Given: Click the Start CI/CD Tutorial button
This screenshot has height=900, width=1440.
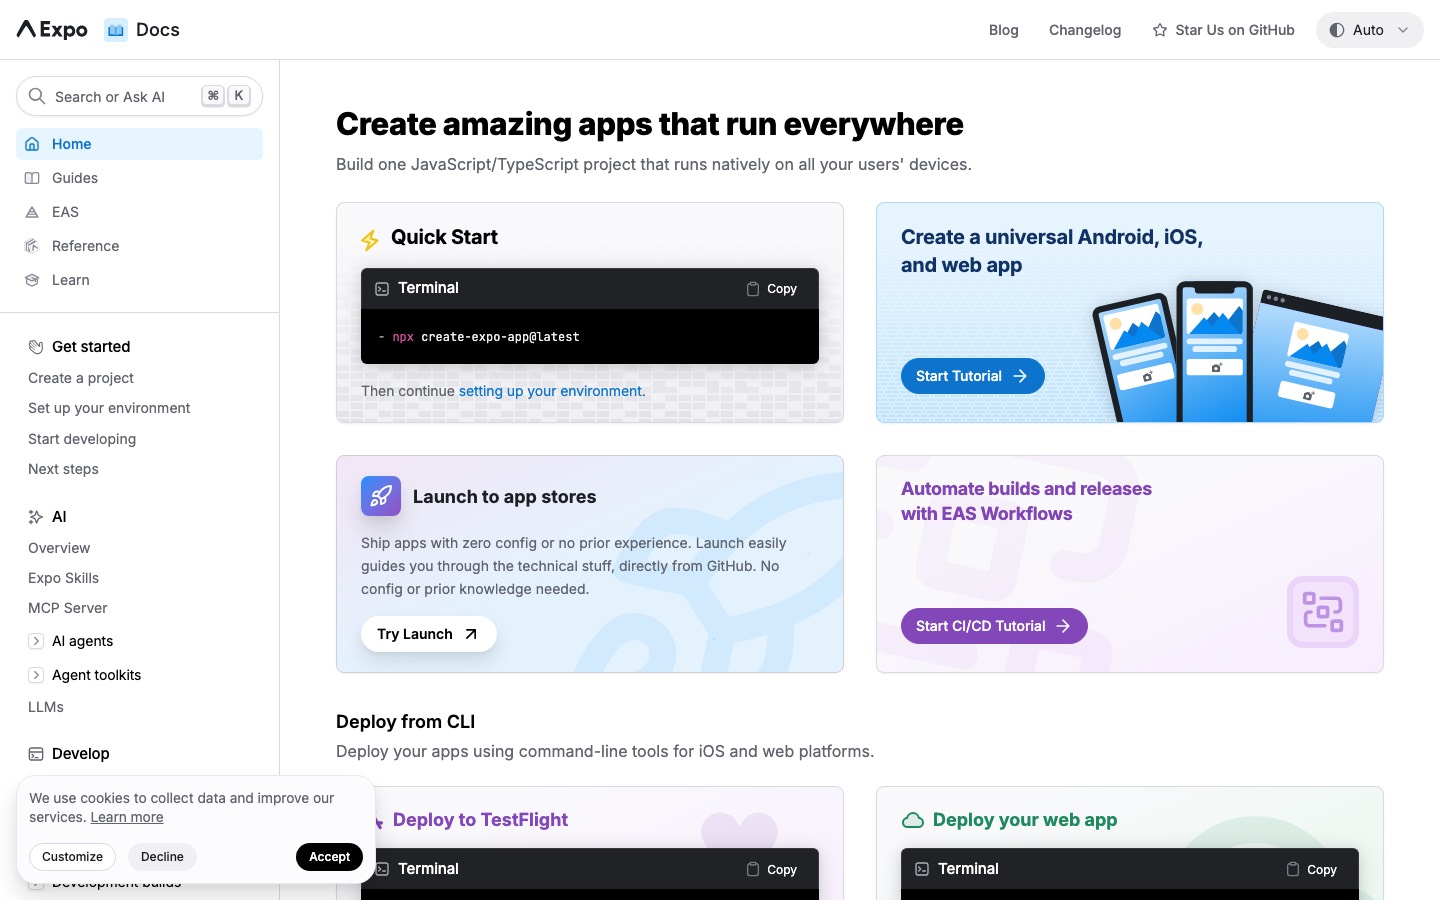Looking at the screenshot, I should (x=994, y=626).
